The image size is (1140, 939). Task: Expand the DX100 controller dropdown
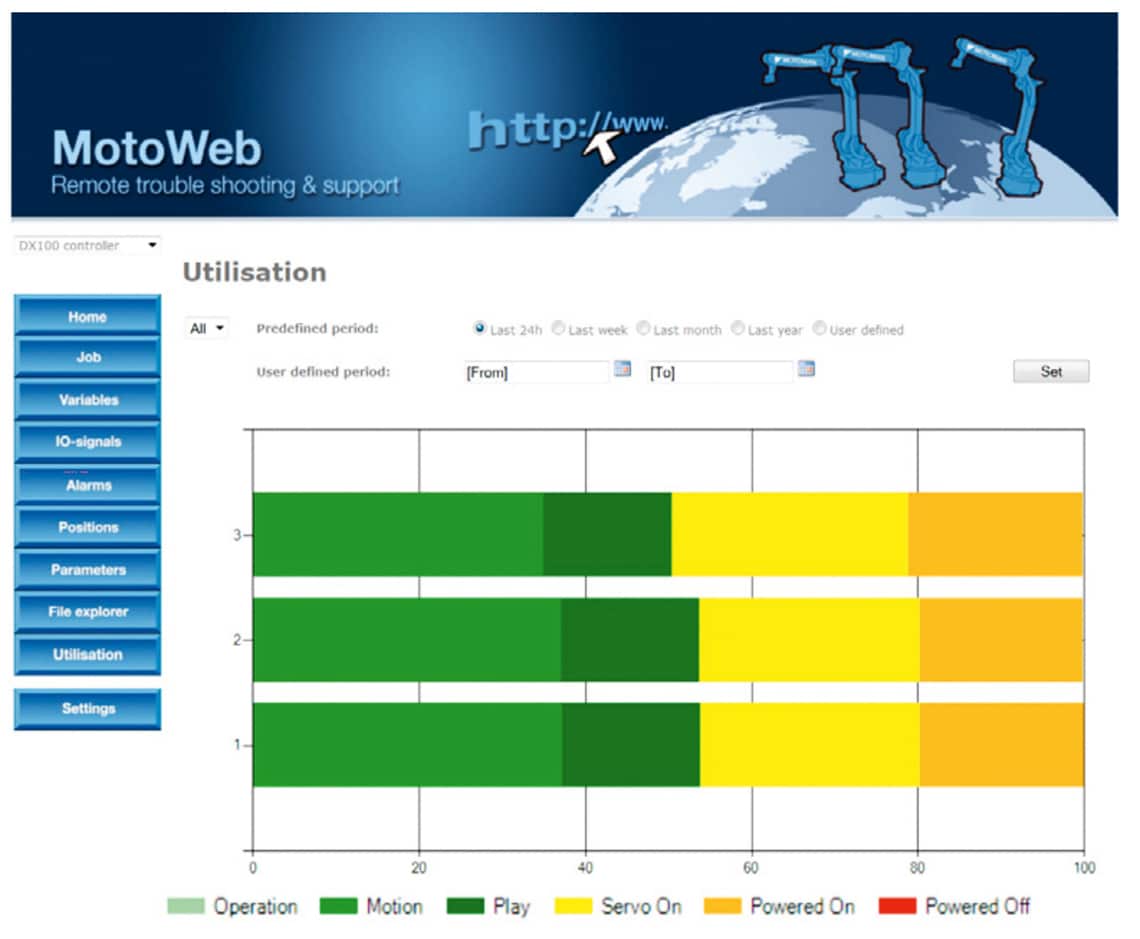click(86, 245)
